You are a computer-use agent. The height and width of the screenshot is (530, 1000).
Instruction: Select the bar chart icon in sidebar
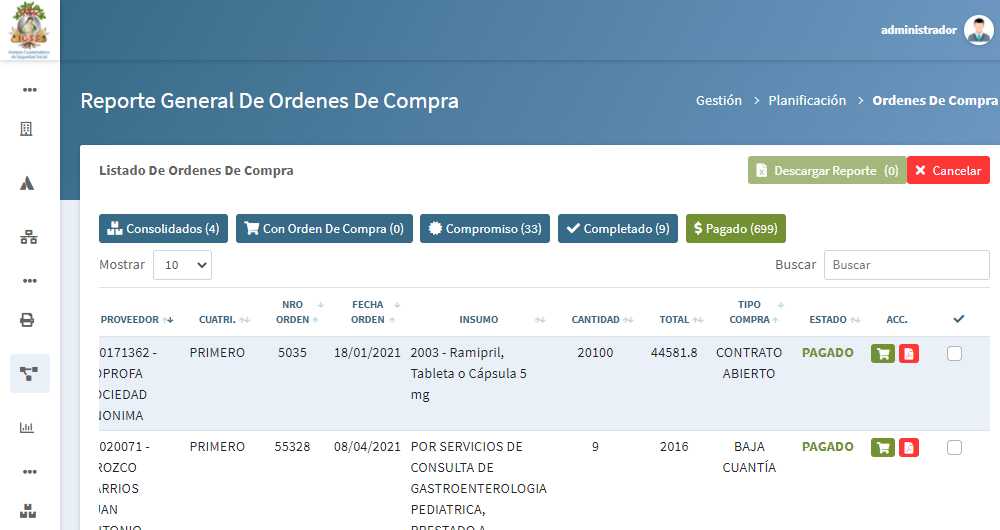pyautogui.click(x=28, y=427)
